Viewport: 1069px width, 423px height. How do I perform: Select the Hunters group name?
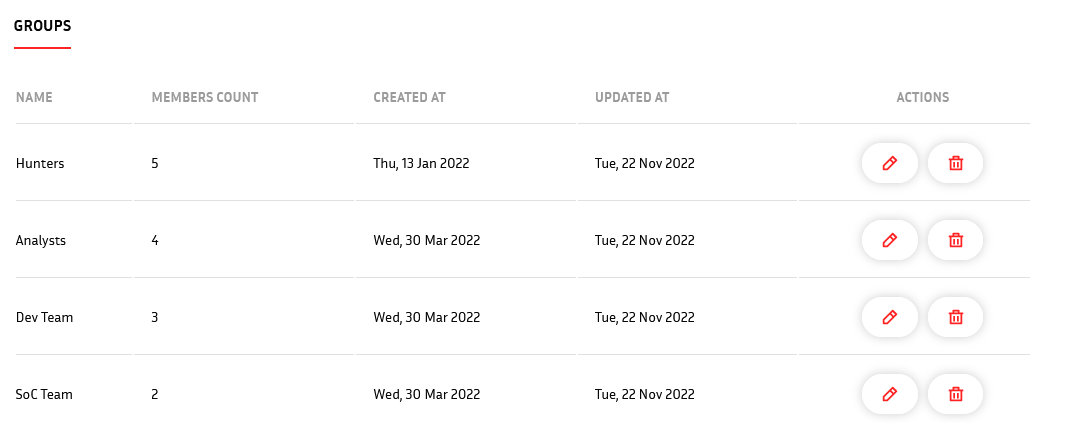click(x=40, y=164)
